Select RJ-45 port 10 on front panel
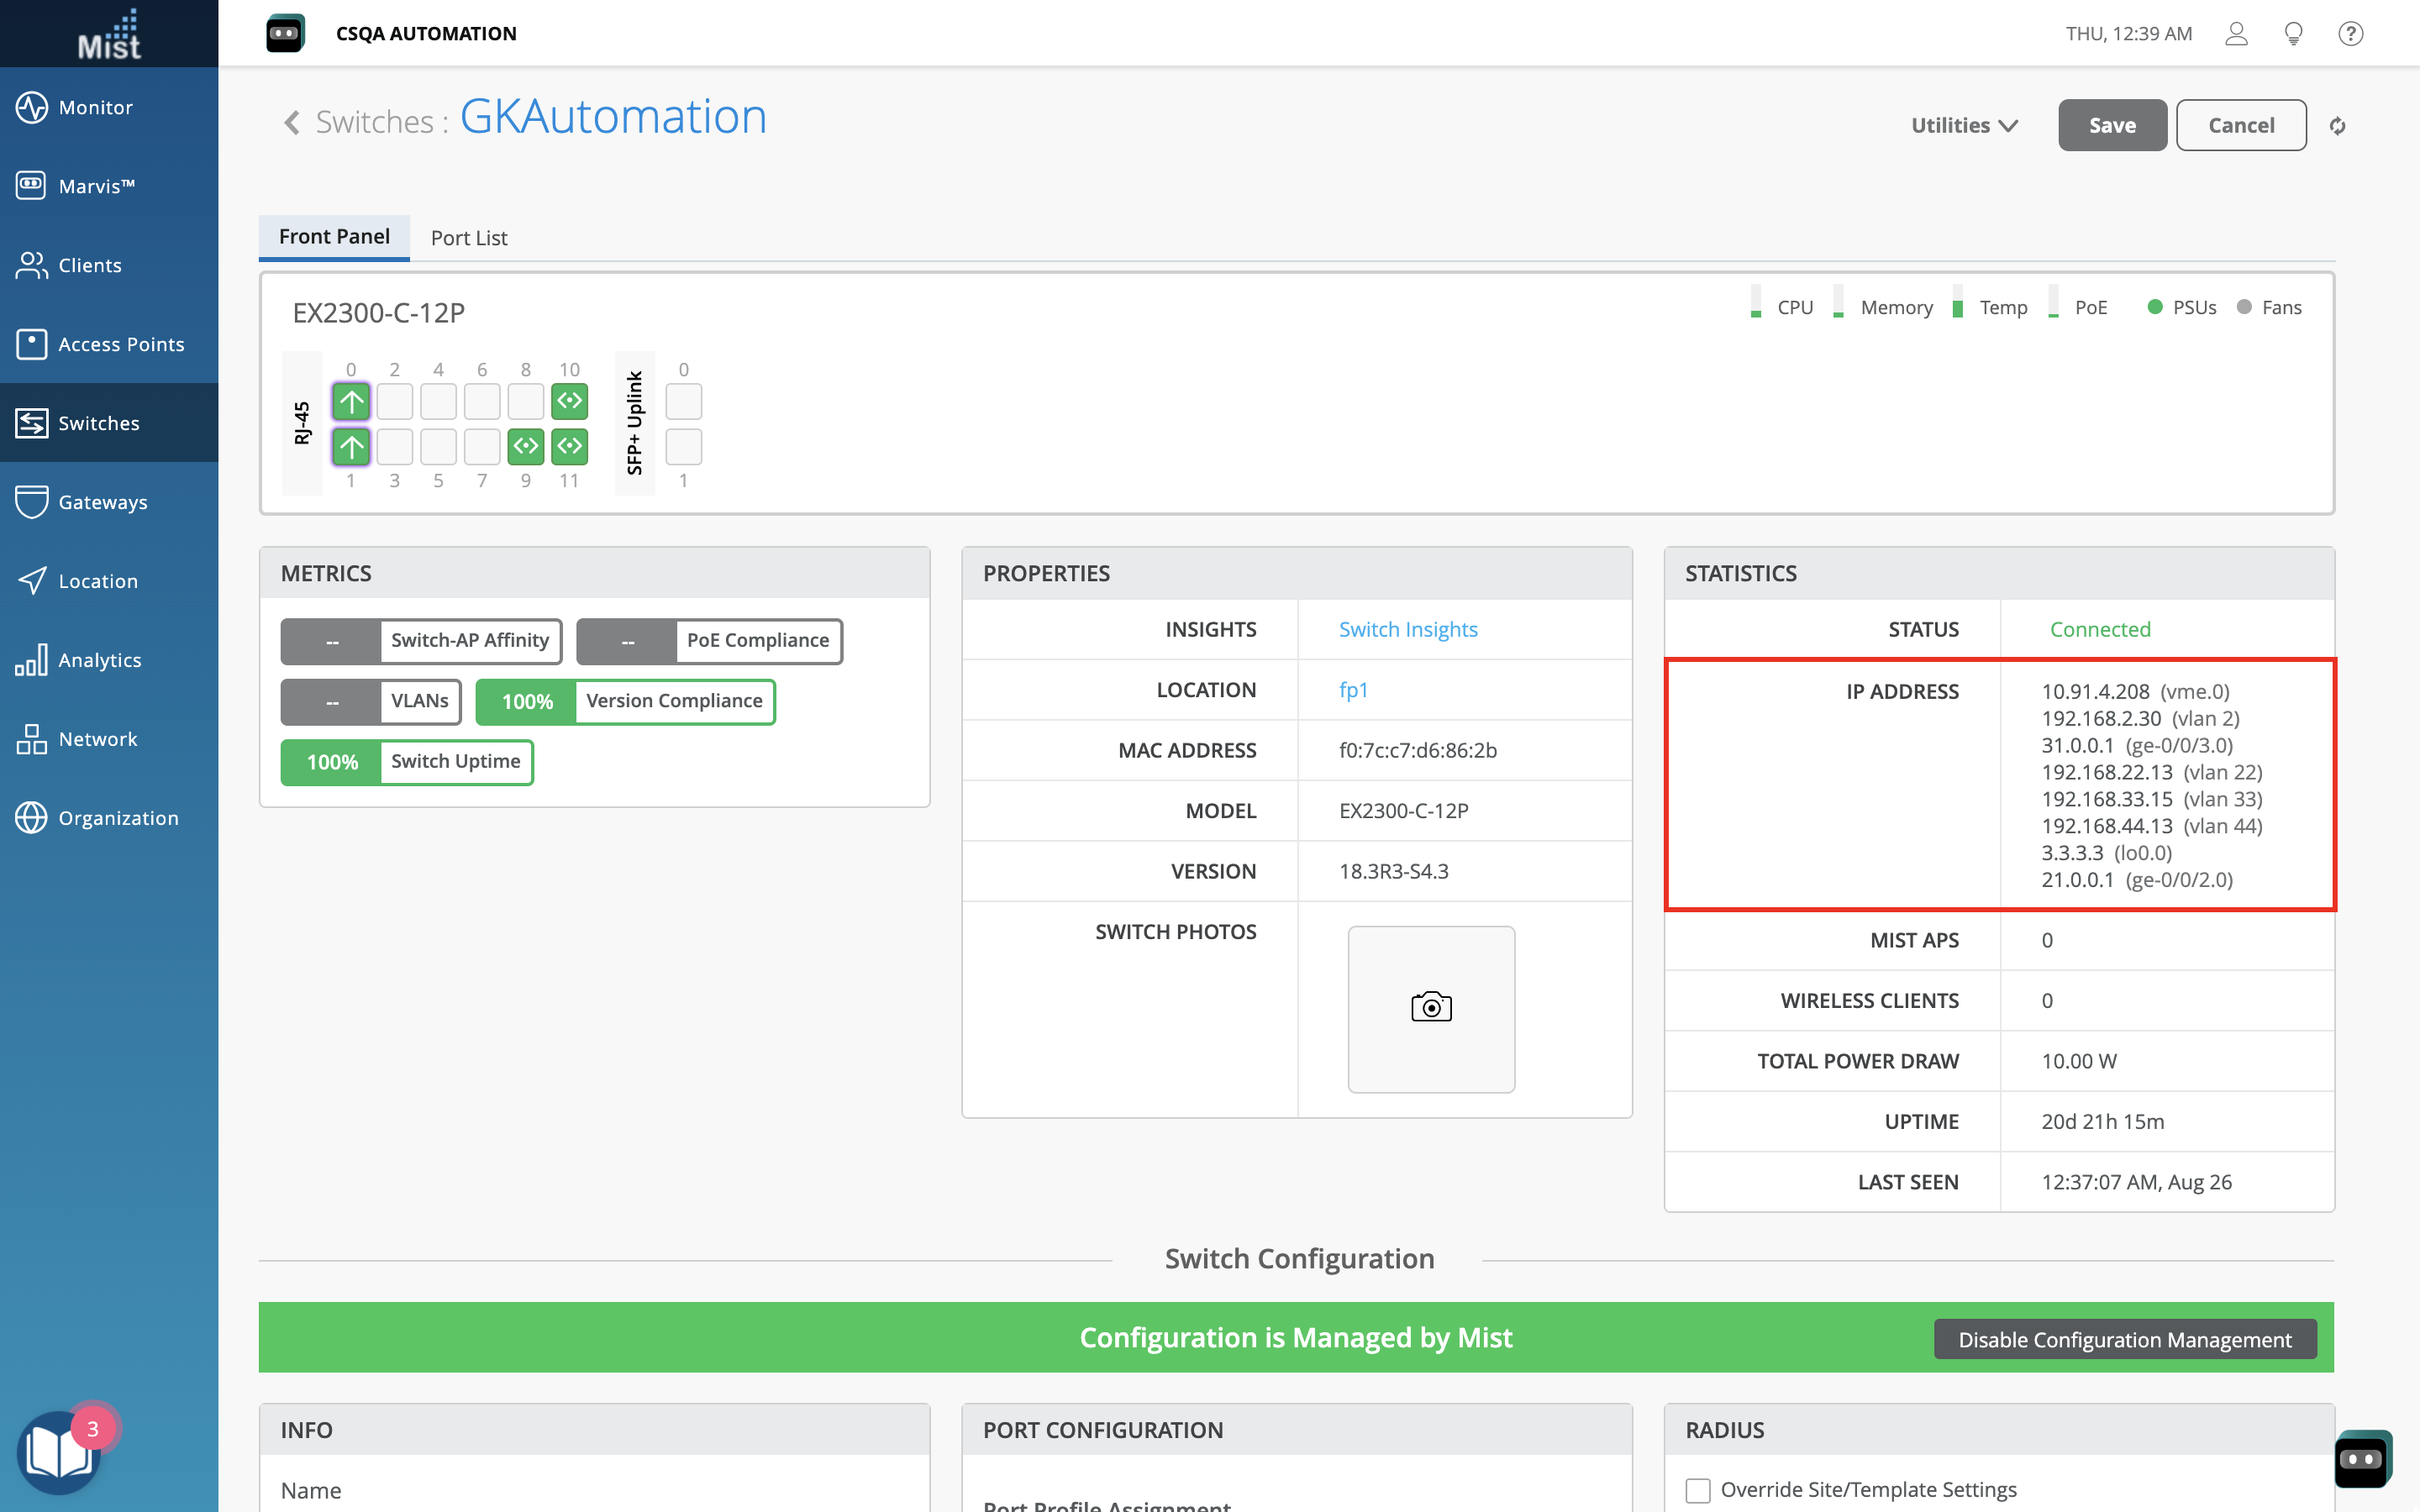The width and height of the screenshot is (2420, 1512). [x=569, y=402]
